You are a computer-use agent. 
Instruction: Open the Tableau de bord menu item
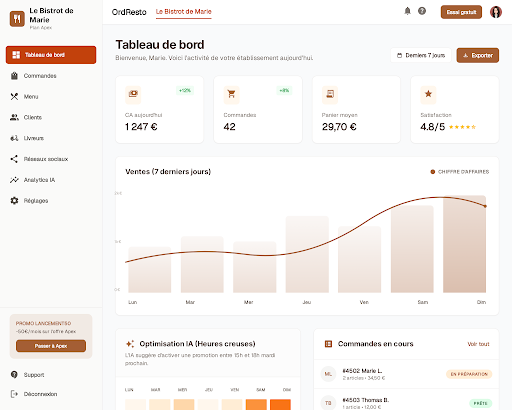51,55
